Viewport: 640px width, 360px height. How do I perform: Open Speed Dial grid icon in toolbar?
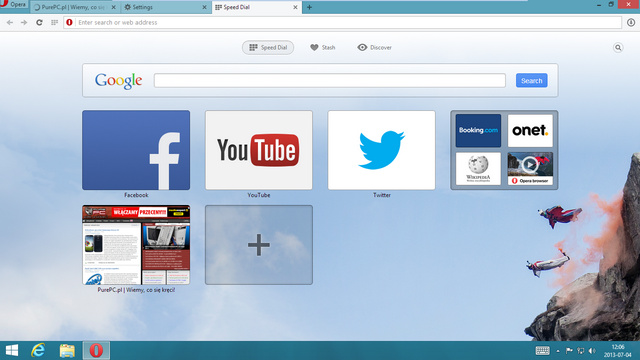click(54, 22)
